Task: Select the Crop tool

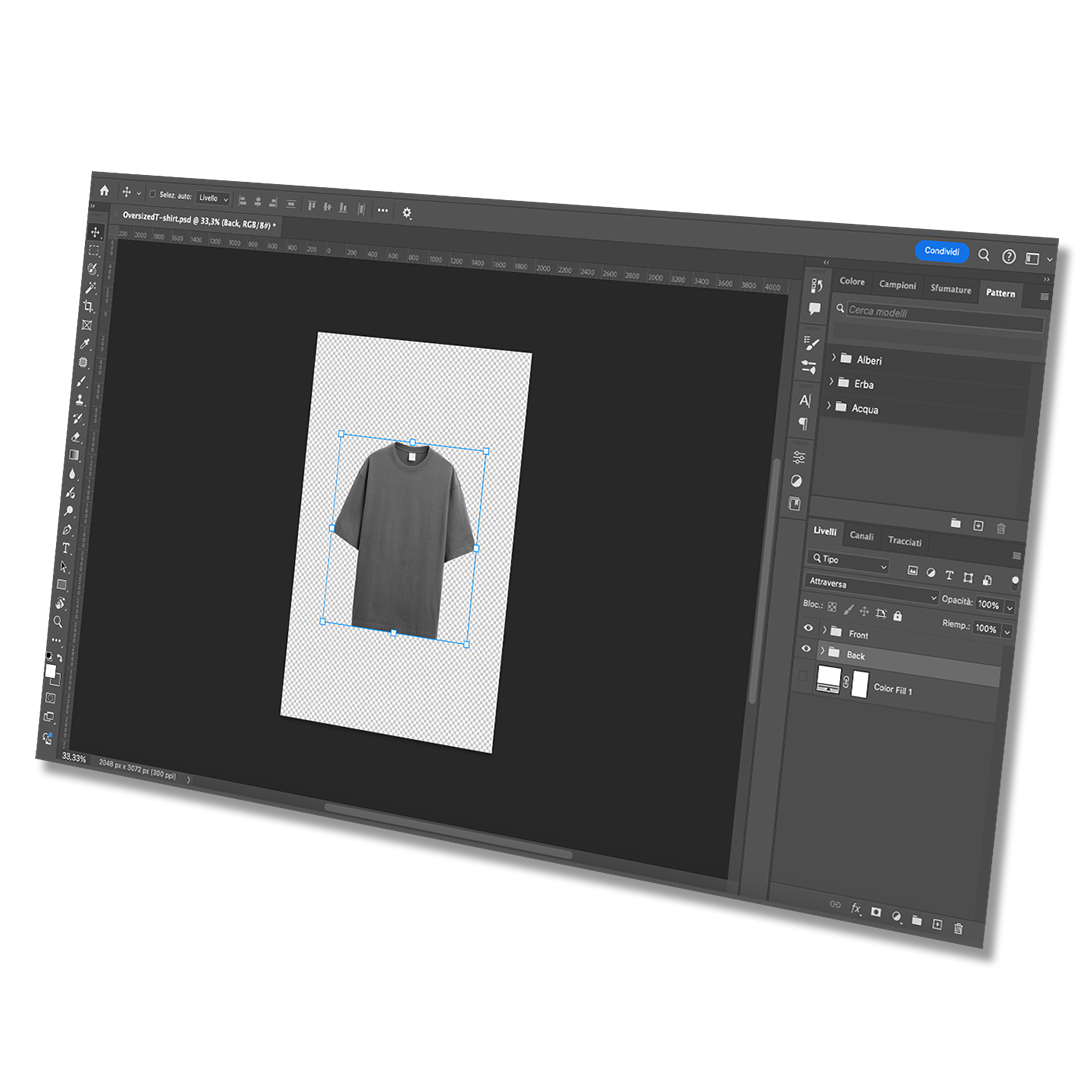Action: click(89, 306)
